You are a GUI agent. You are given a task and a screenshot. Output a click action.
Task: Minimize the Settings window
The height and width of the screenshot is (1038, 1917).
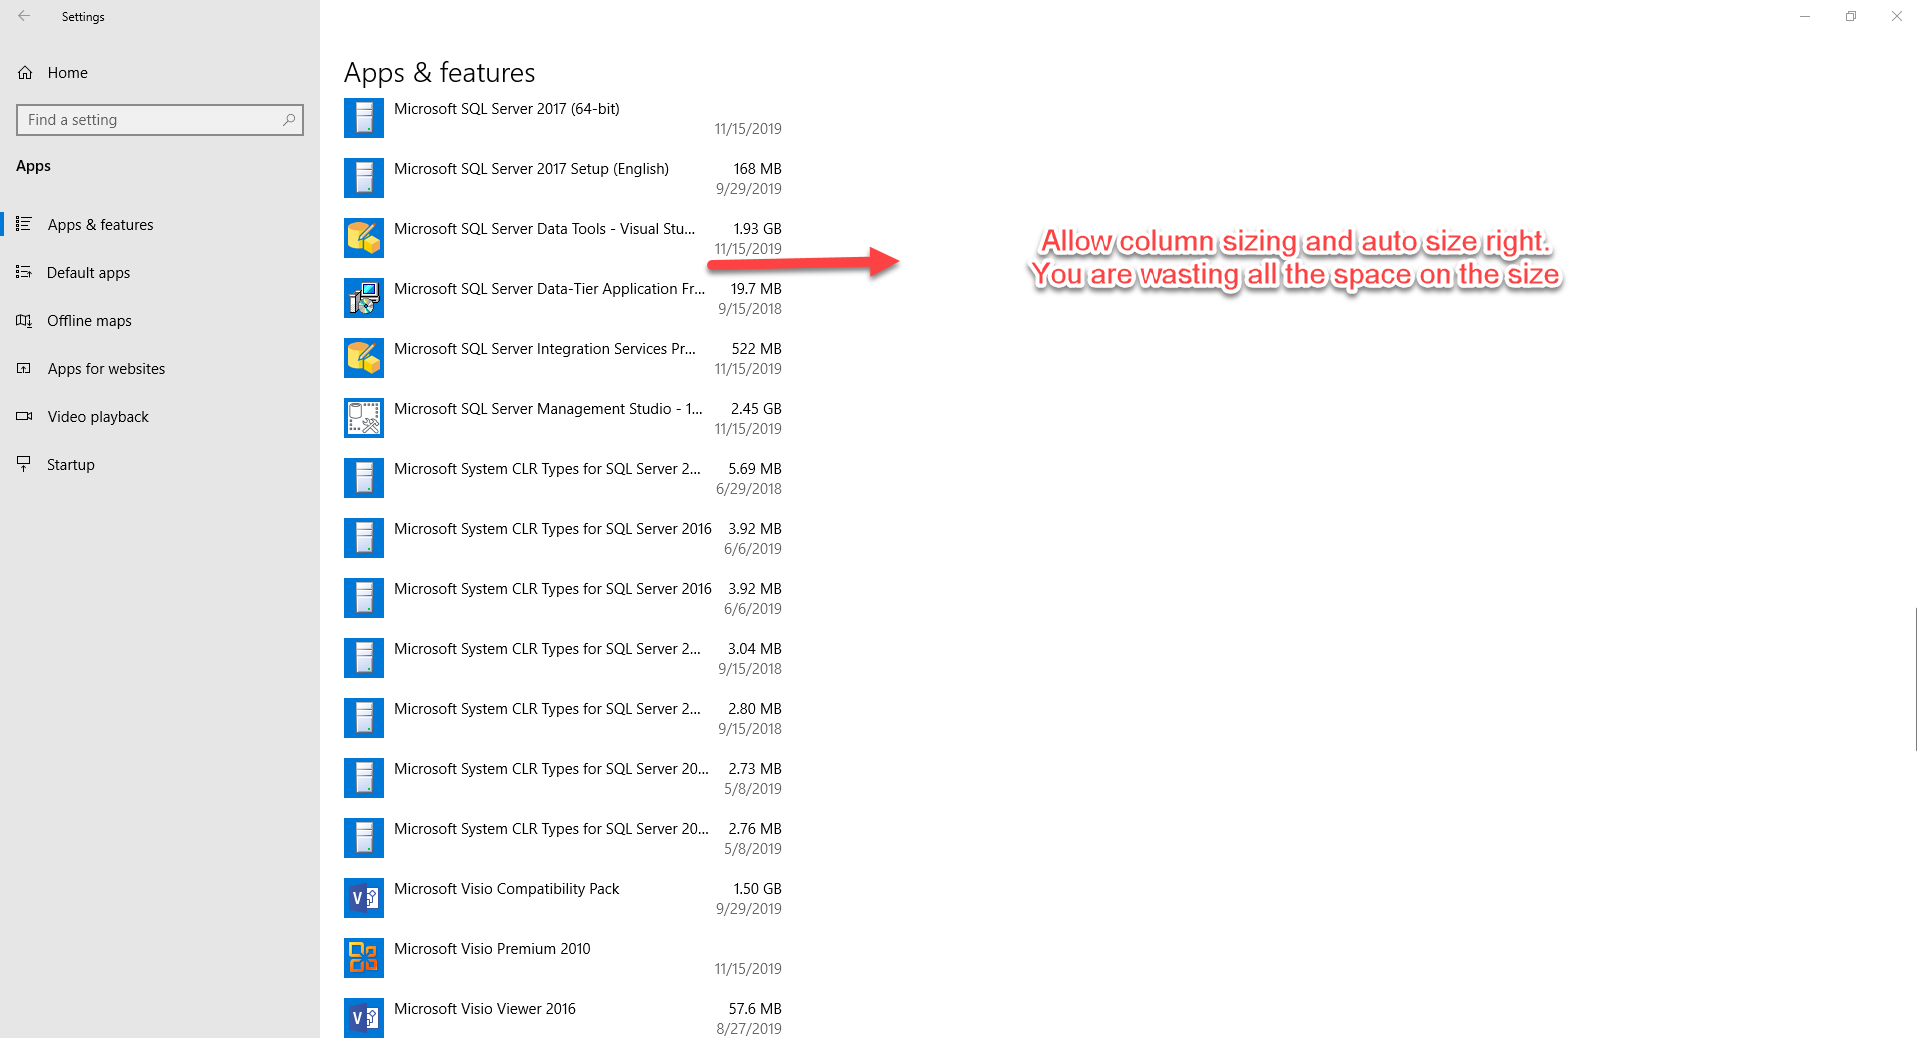point(1805,16)
